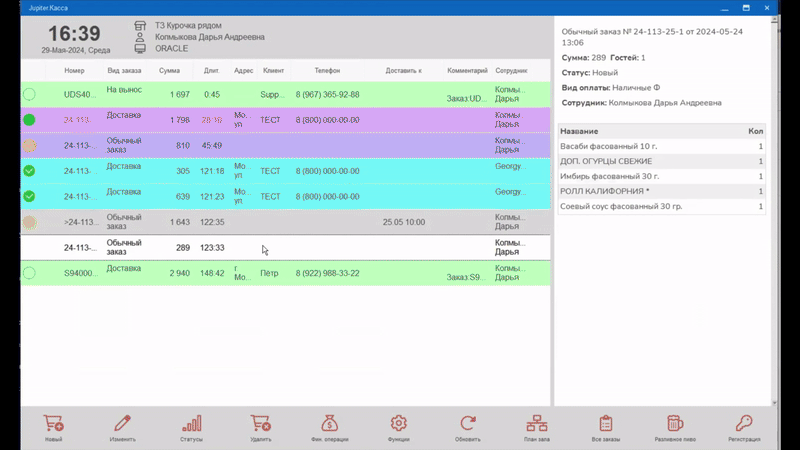800x450 pixels.
Task: Click client name Пётр
Action: coord(269,273)
